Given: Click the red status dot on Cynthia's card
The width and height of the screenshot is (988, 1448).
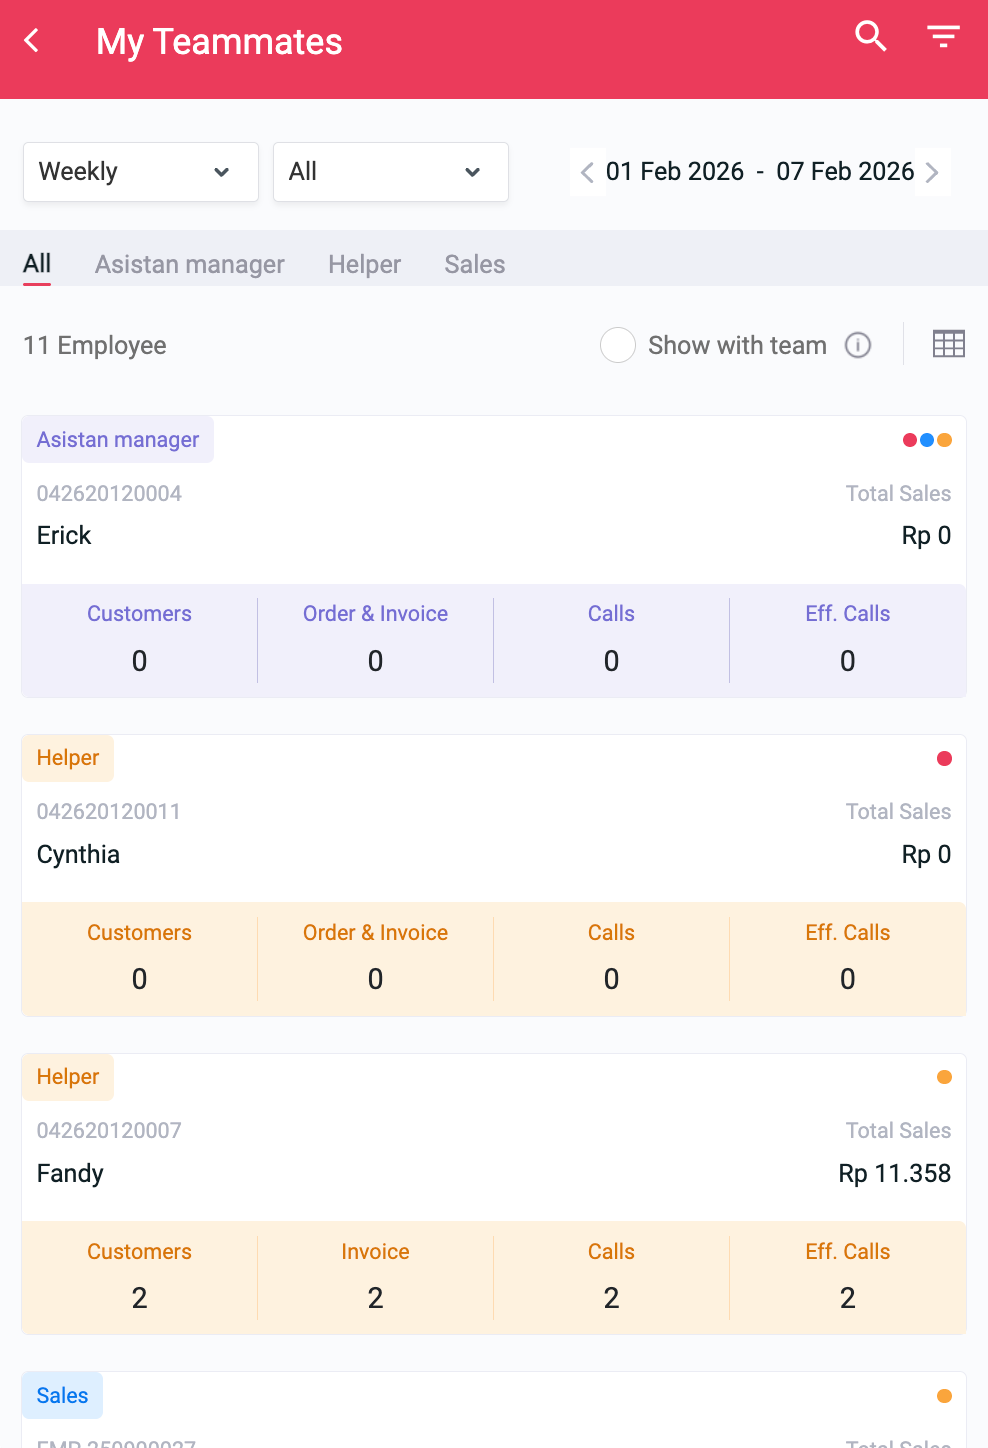Looking at the screenshot, I should [x=944, y=759].
